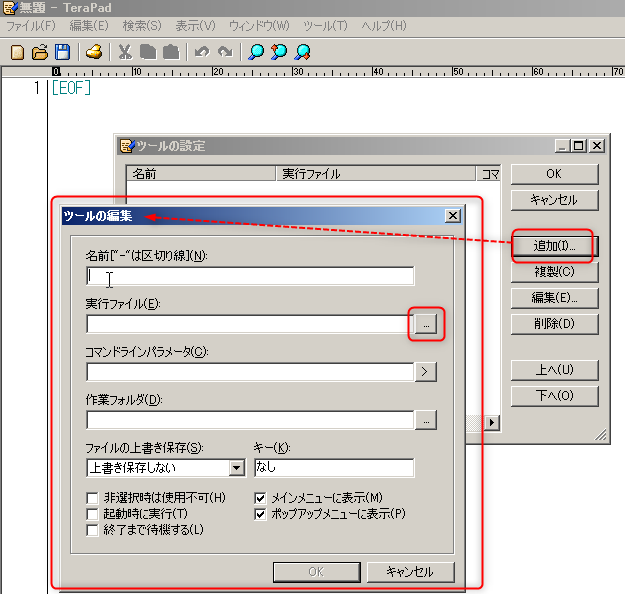625x594 pixels.
Task: Click the [EOF] marker in the editor
Action: pyautogui.click(x=71, y=88)
